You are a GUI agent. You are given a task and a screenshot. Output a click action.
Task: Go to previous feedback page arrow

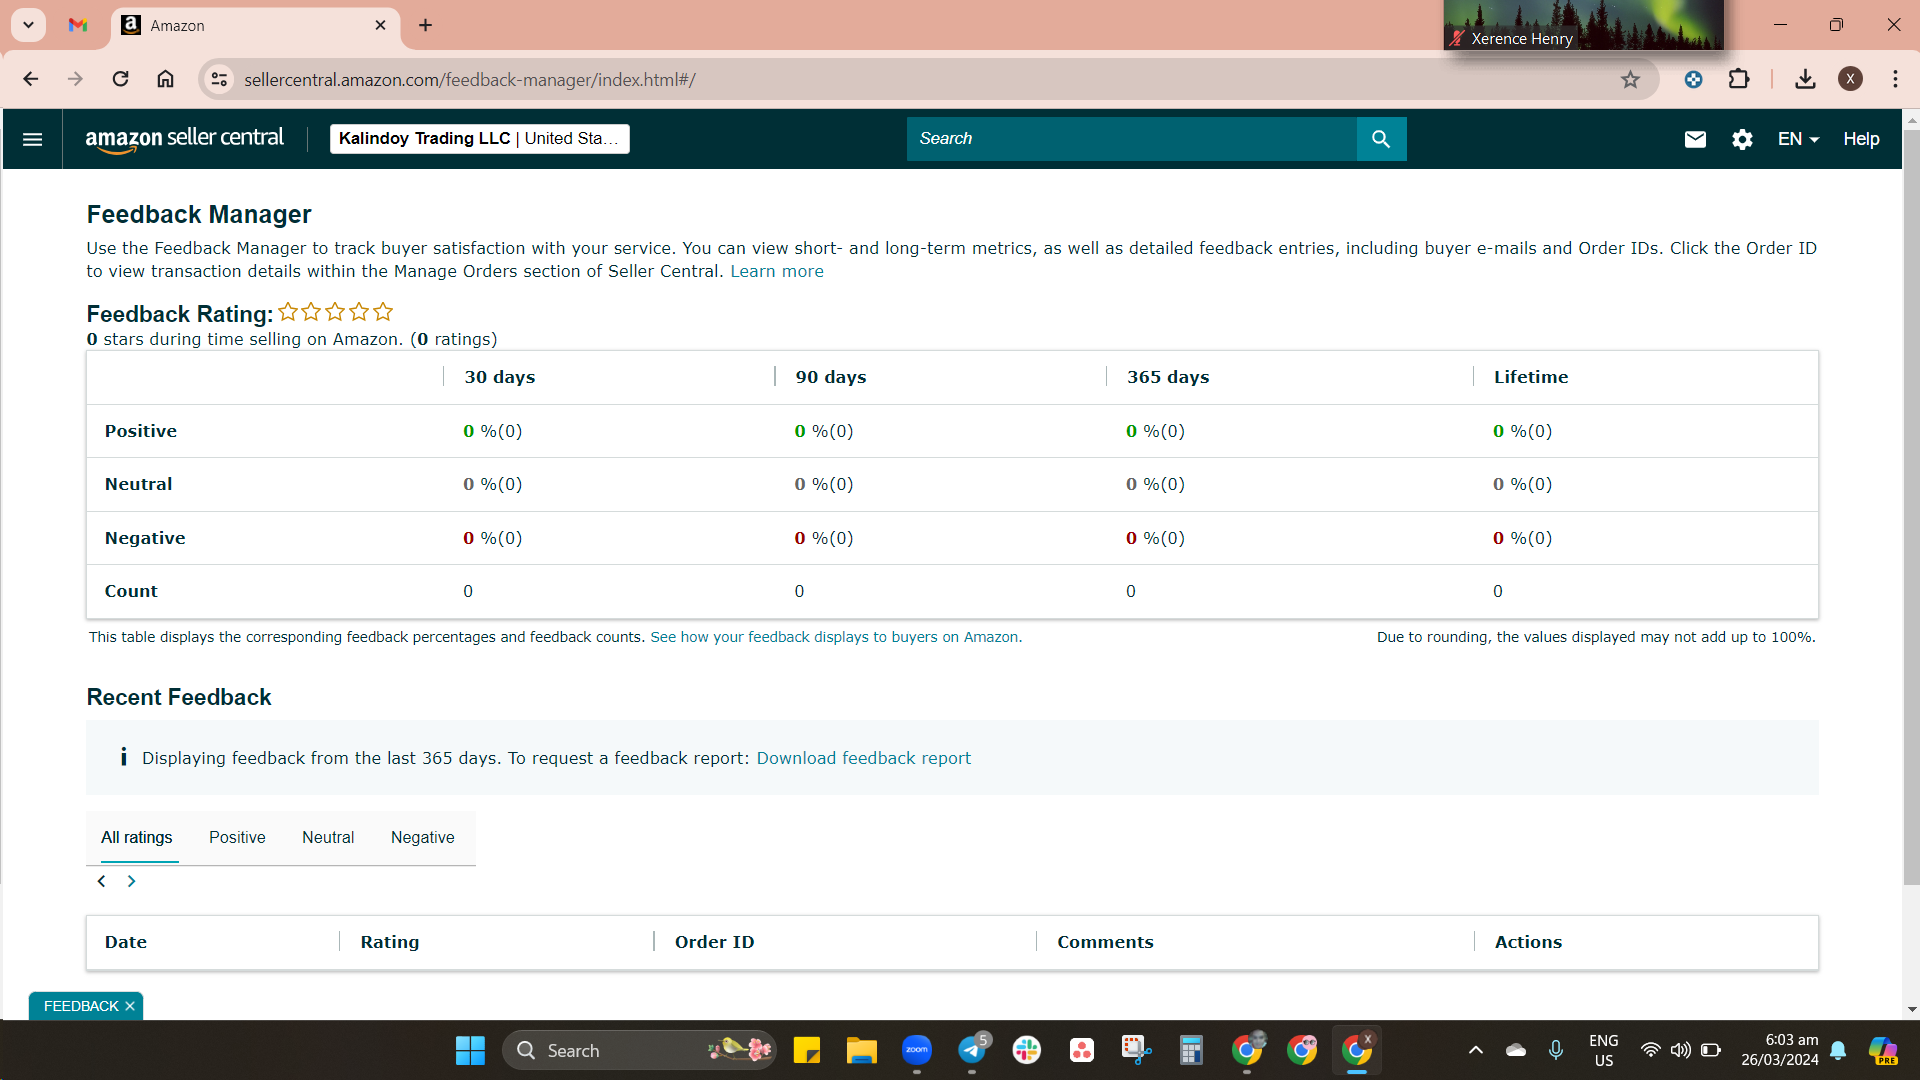click(x=101, y=881)
